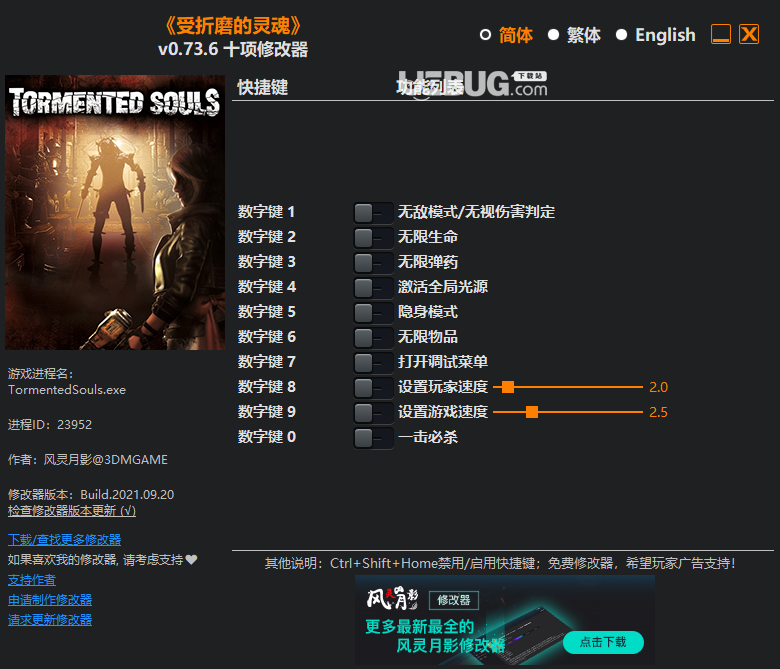Click player speed slider handle
Image resolution: width=780 pixels, height=669 pixels.
(x=508, y=387)
